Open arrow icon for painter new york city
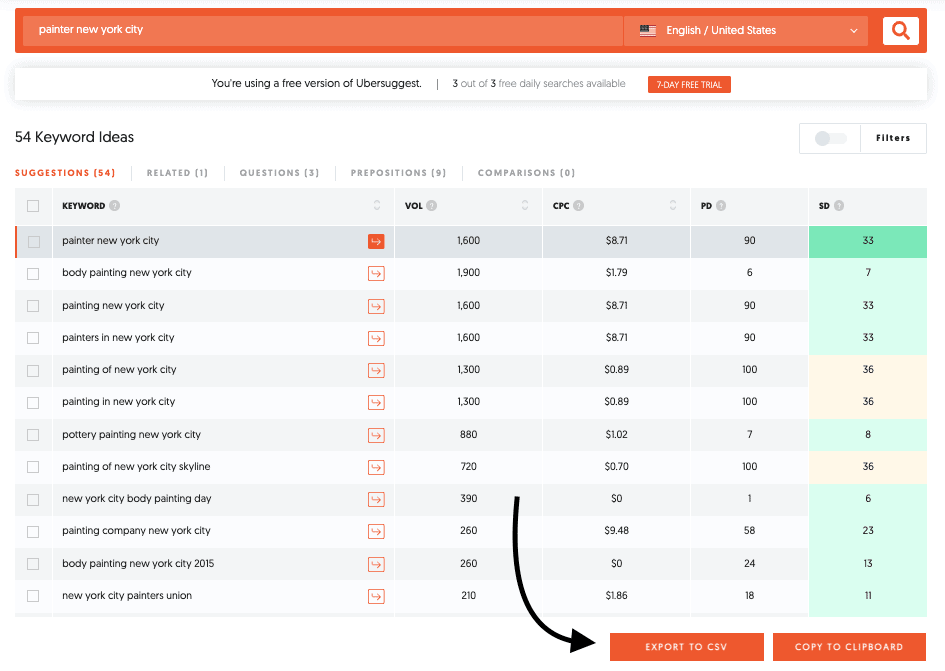The width and height of the screenshot is (945, 671). (x=376, y=241)
